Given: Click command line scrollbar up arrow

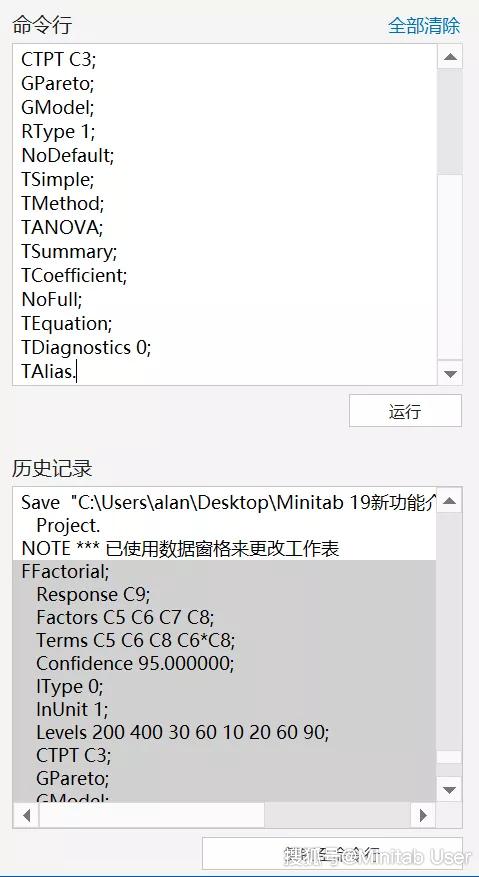Looking at the screenshot, I should click(x=450, y=57).
